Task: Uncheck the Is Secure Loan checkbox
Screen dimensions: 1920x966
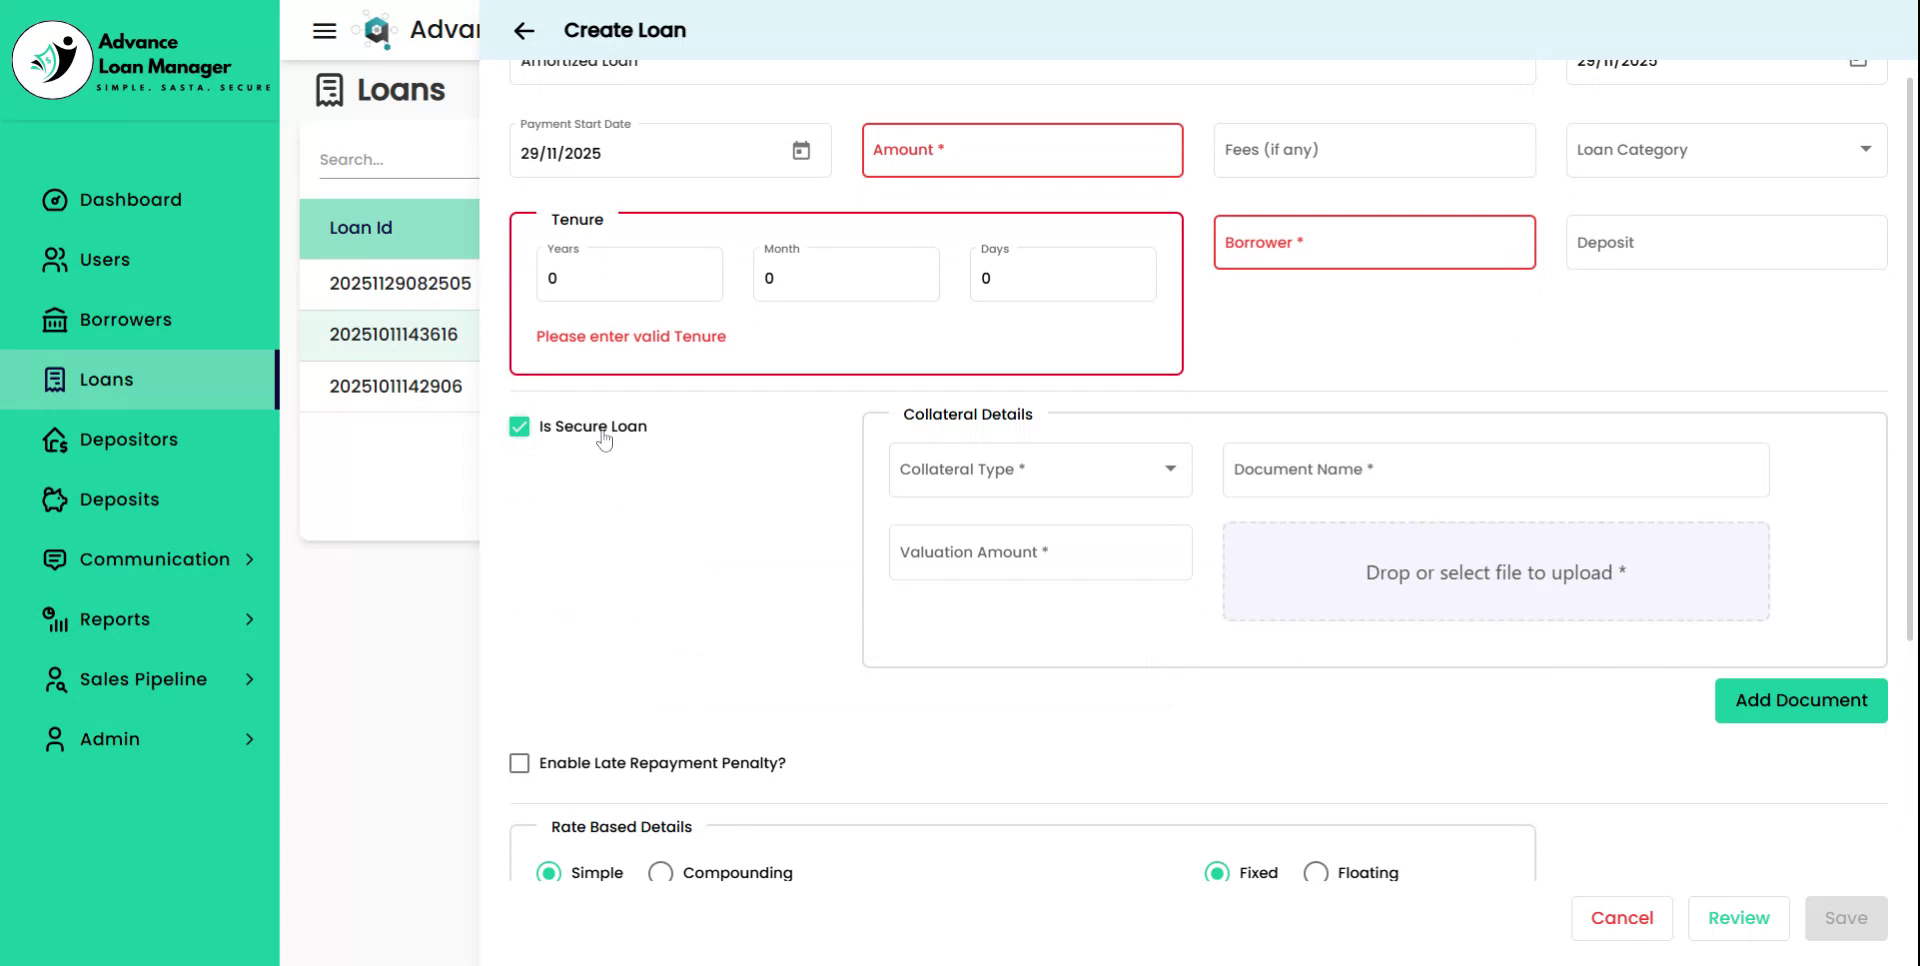Action: pos(519,427)
